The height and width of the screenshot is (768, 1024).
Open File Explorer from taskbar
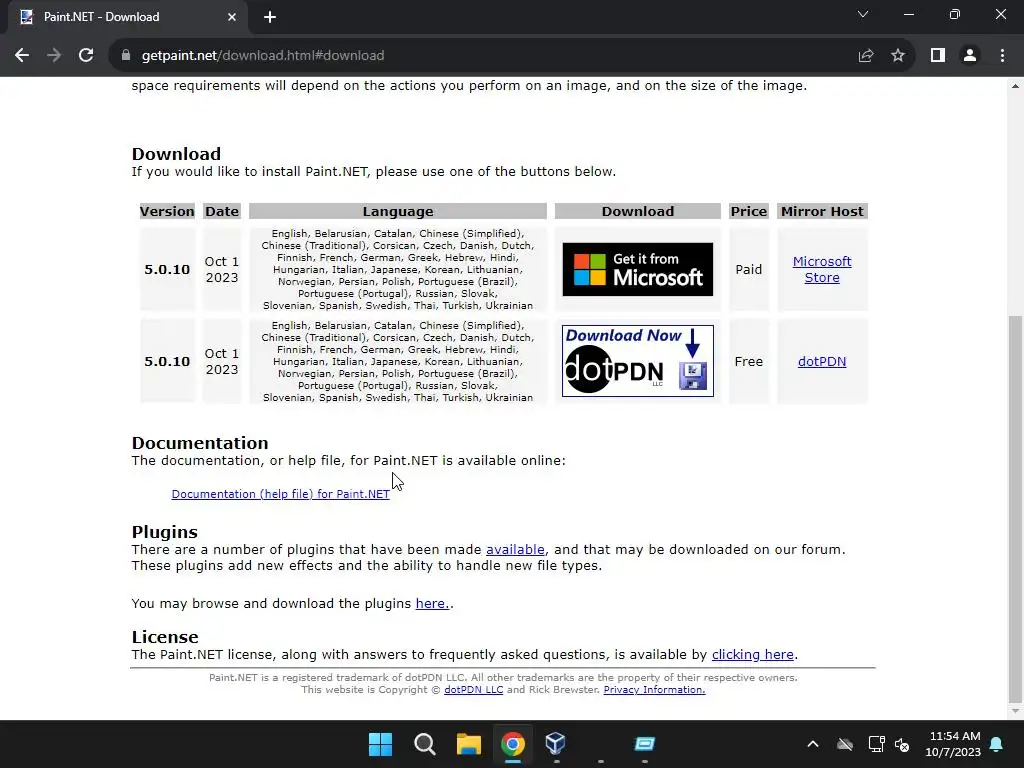coord(468,744)
